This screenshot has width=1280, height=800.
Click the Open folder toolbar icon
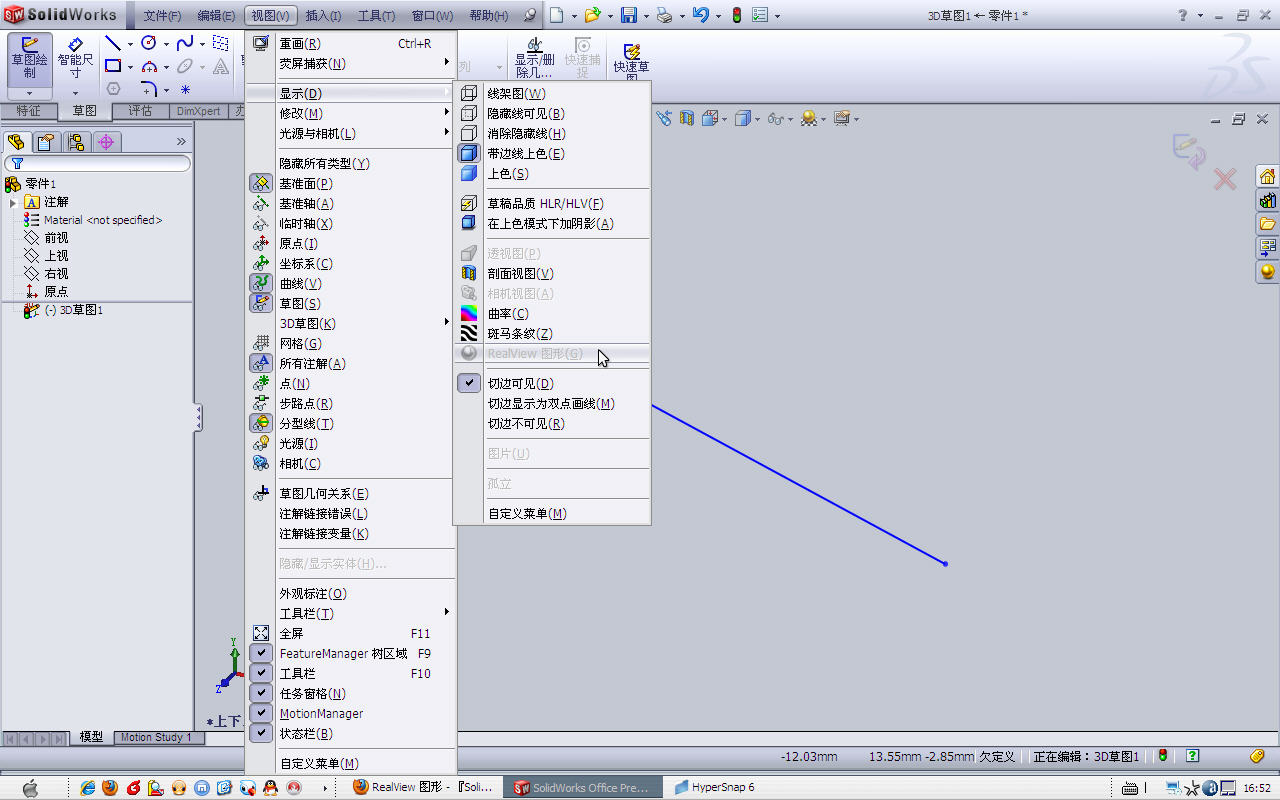point(592,15)
